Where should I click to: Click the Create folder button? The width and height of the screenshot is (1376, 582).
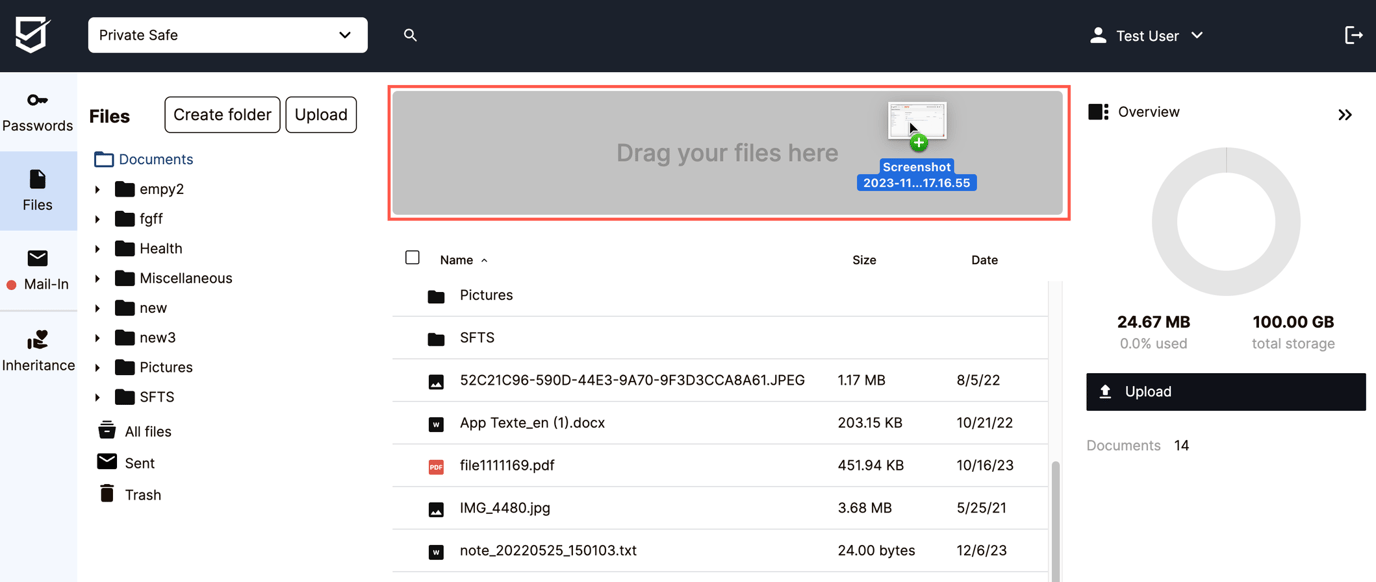(221, 114)
